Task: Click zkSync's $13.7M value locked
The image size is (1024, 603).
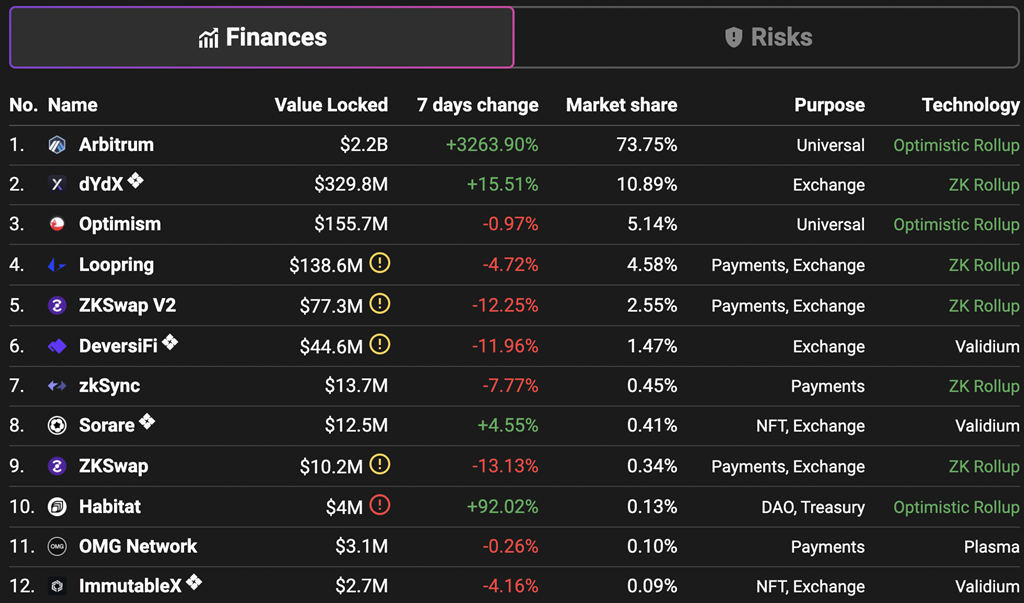Action: click(x=356, y=386)
